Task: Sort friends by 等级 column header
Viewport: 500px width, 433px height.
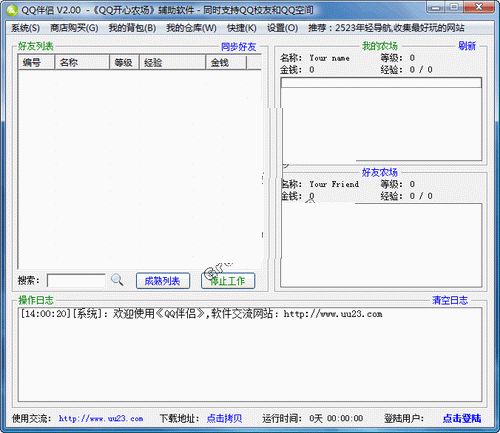Action: click(x=124, y=62)
